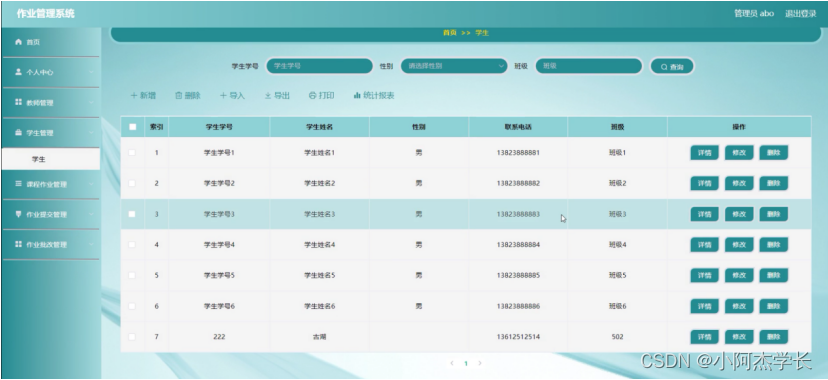Click the 学生姓名 column header
The height and width of the screenshot is (380, 828).
[x=319, y=127]
